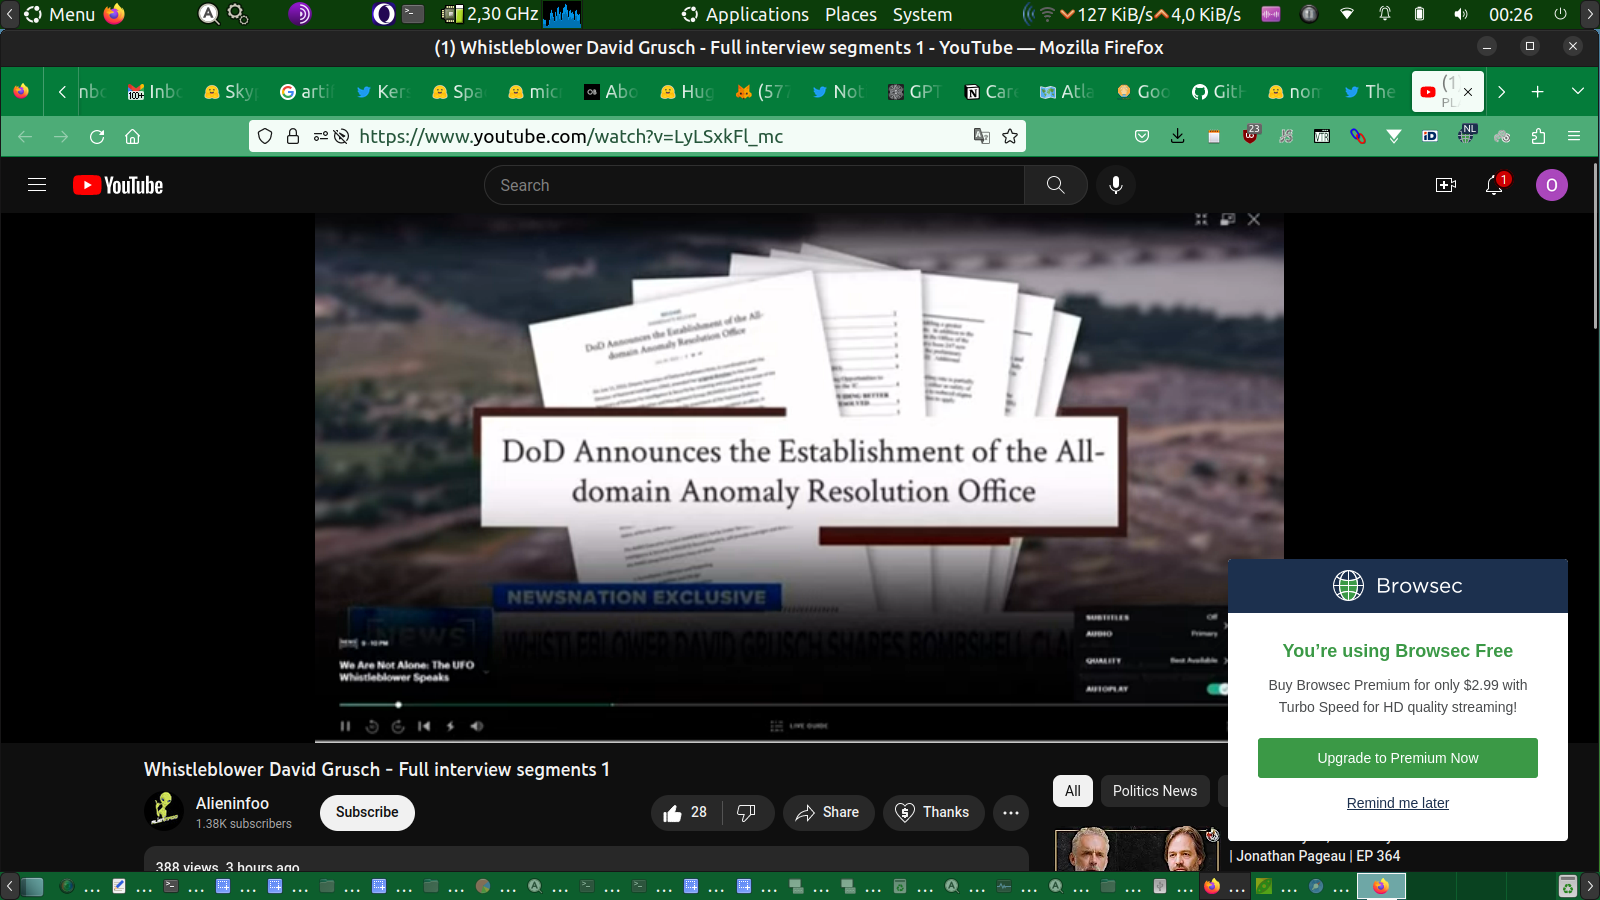Rewind the video ten seconds
Image resolution: width=1600 pixels, height=900 pixels.
point(372,726)
